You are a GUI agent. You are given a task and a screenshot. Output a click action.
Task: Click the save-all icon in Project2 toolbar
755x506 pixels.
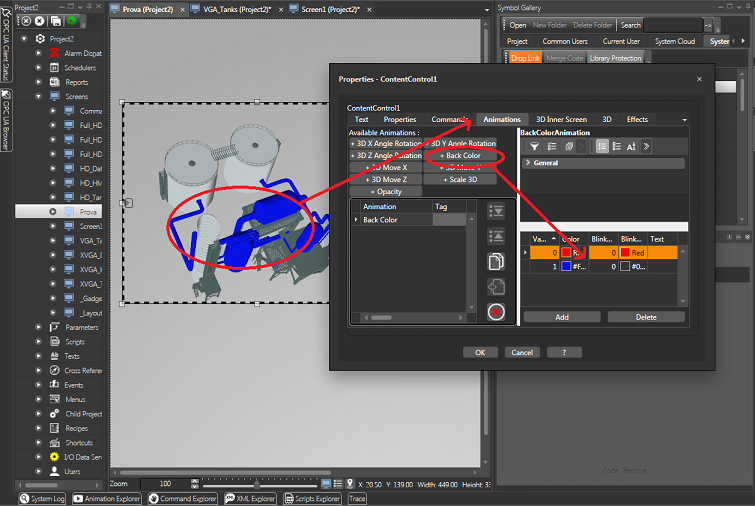click(57, 21)
